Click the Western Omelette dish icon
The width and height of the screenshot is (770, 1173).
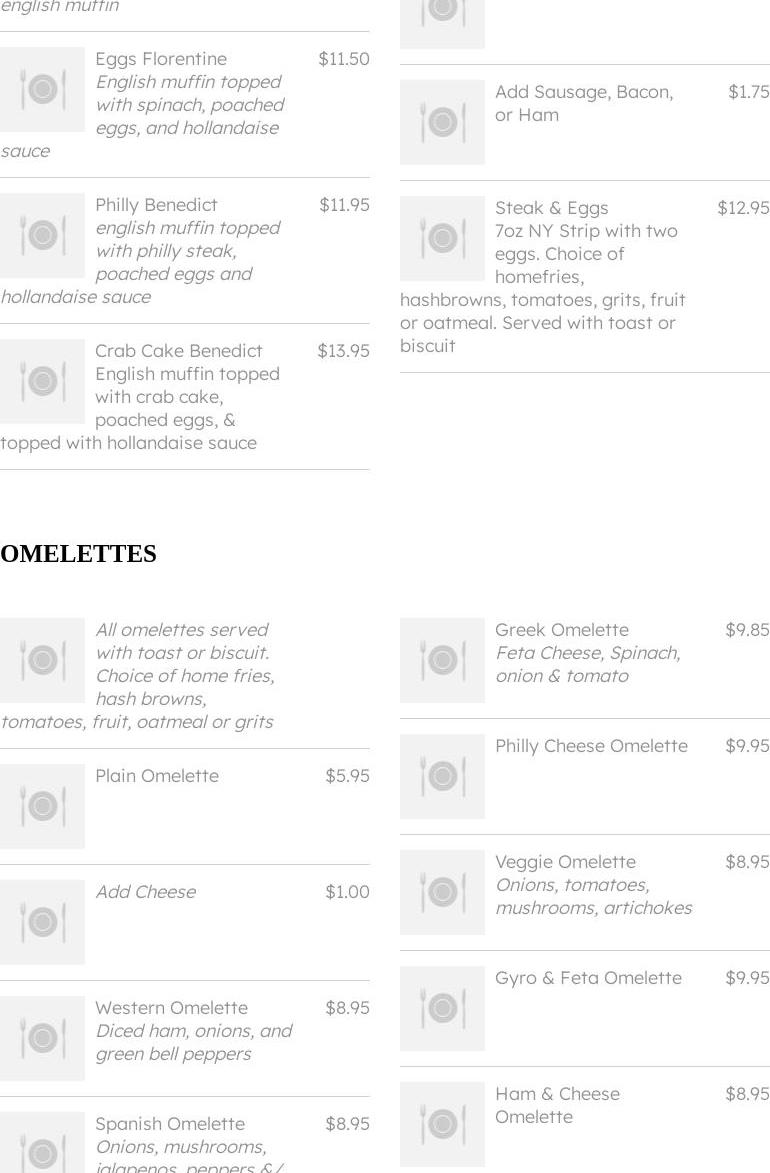click(x=42, y=1038)
